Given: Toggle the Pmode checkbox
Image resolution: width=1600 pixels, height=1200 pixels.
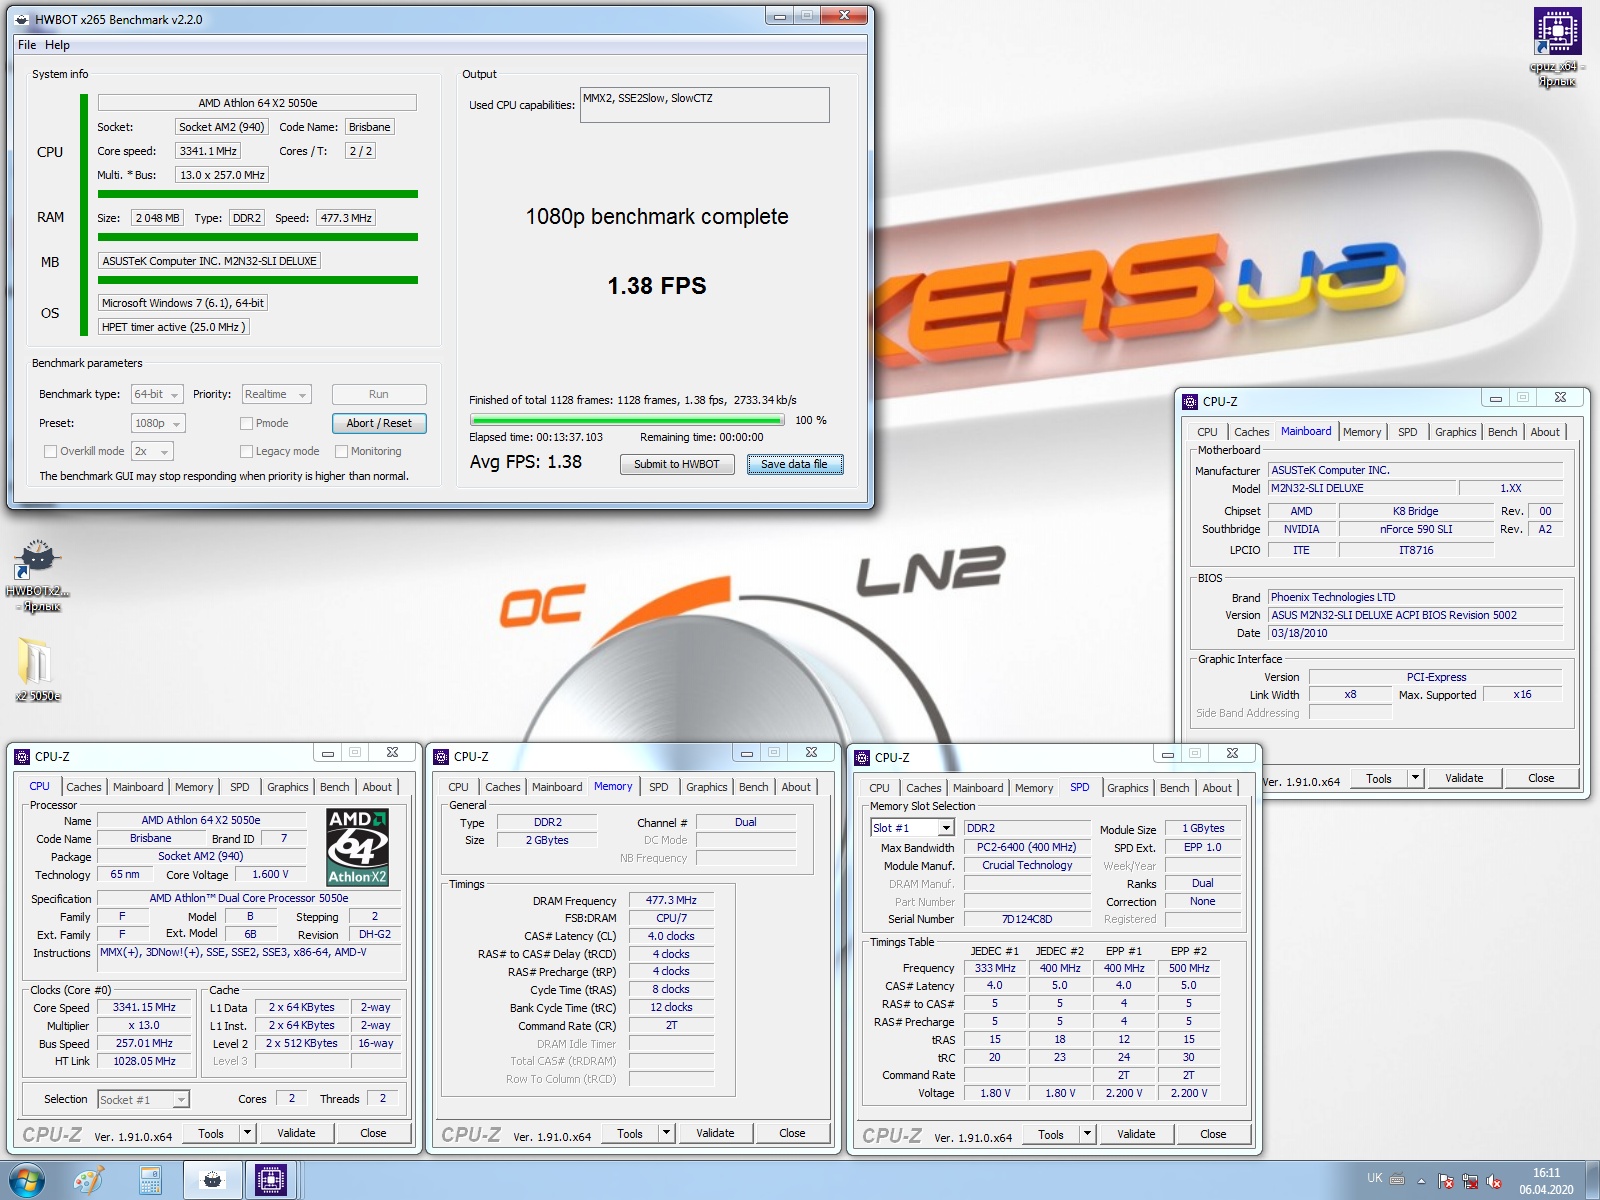Looking at the screenshot, I should [x=246, y=423].
